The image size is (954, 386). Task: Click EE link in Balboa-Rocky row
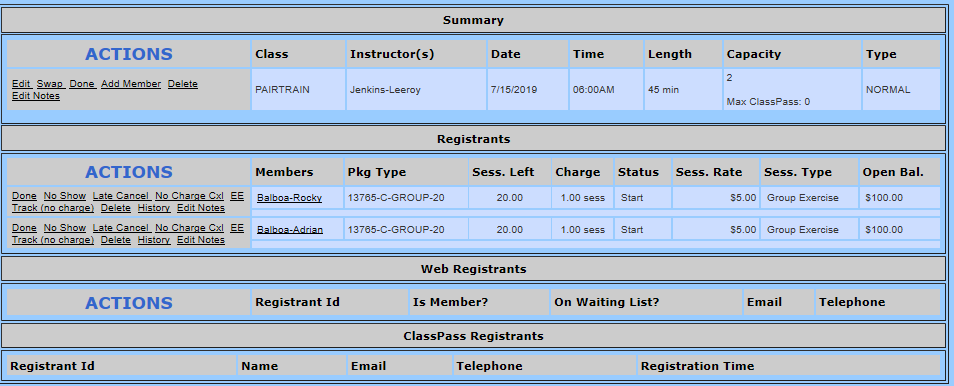[x=237, y=196]
